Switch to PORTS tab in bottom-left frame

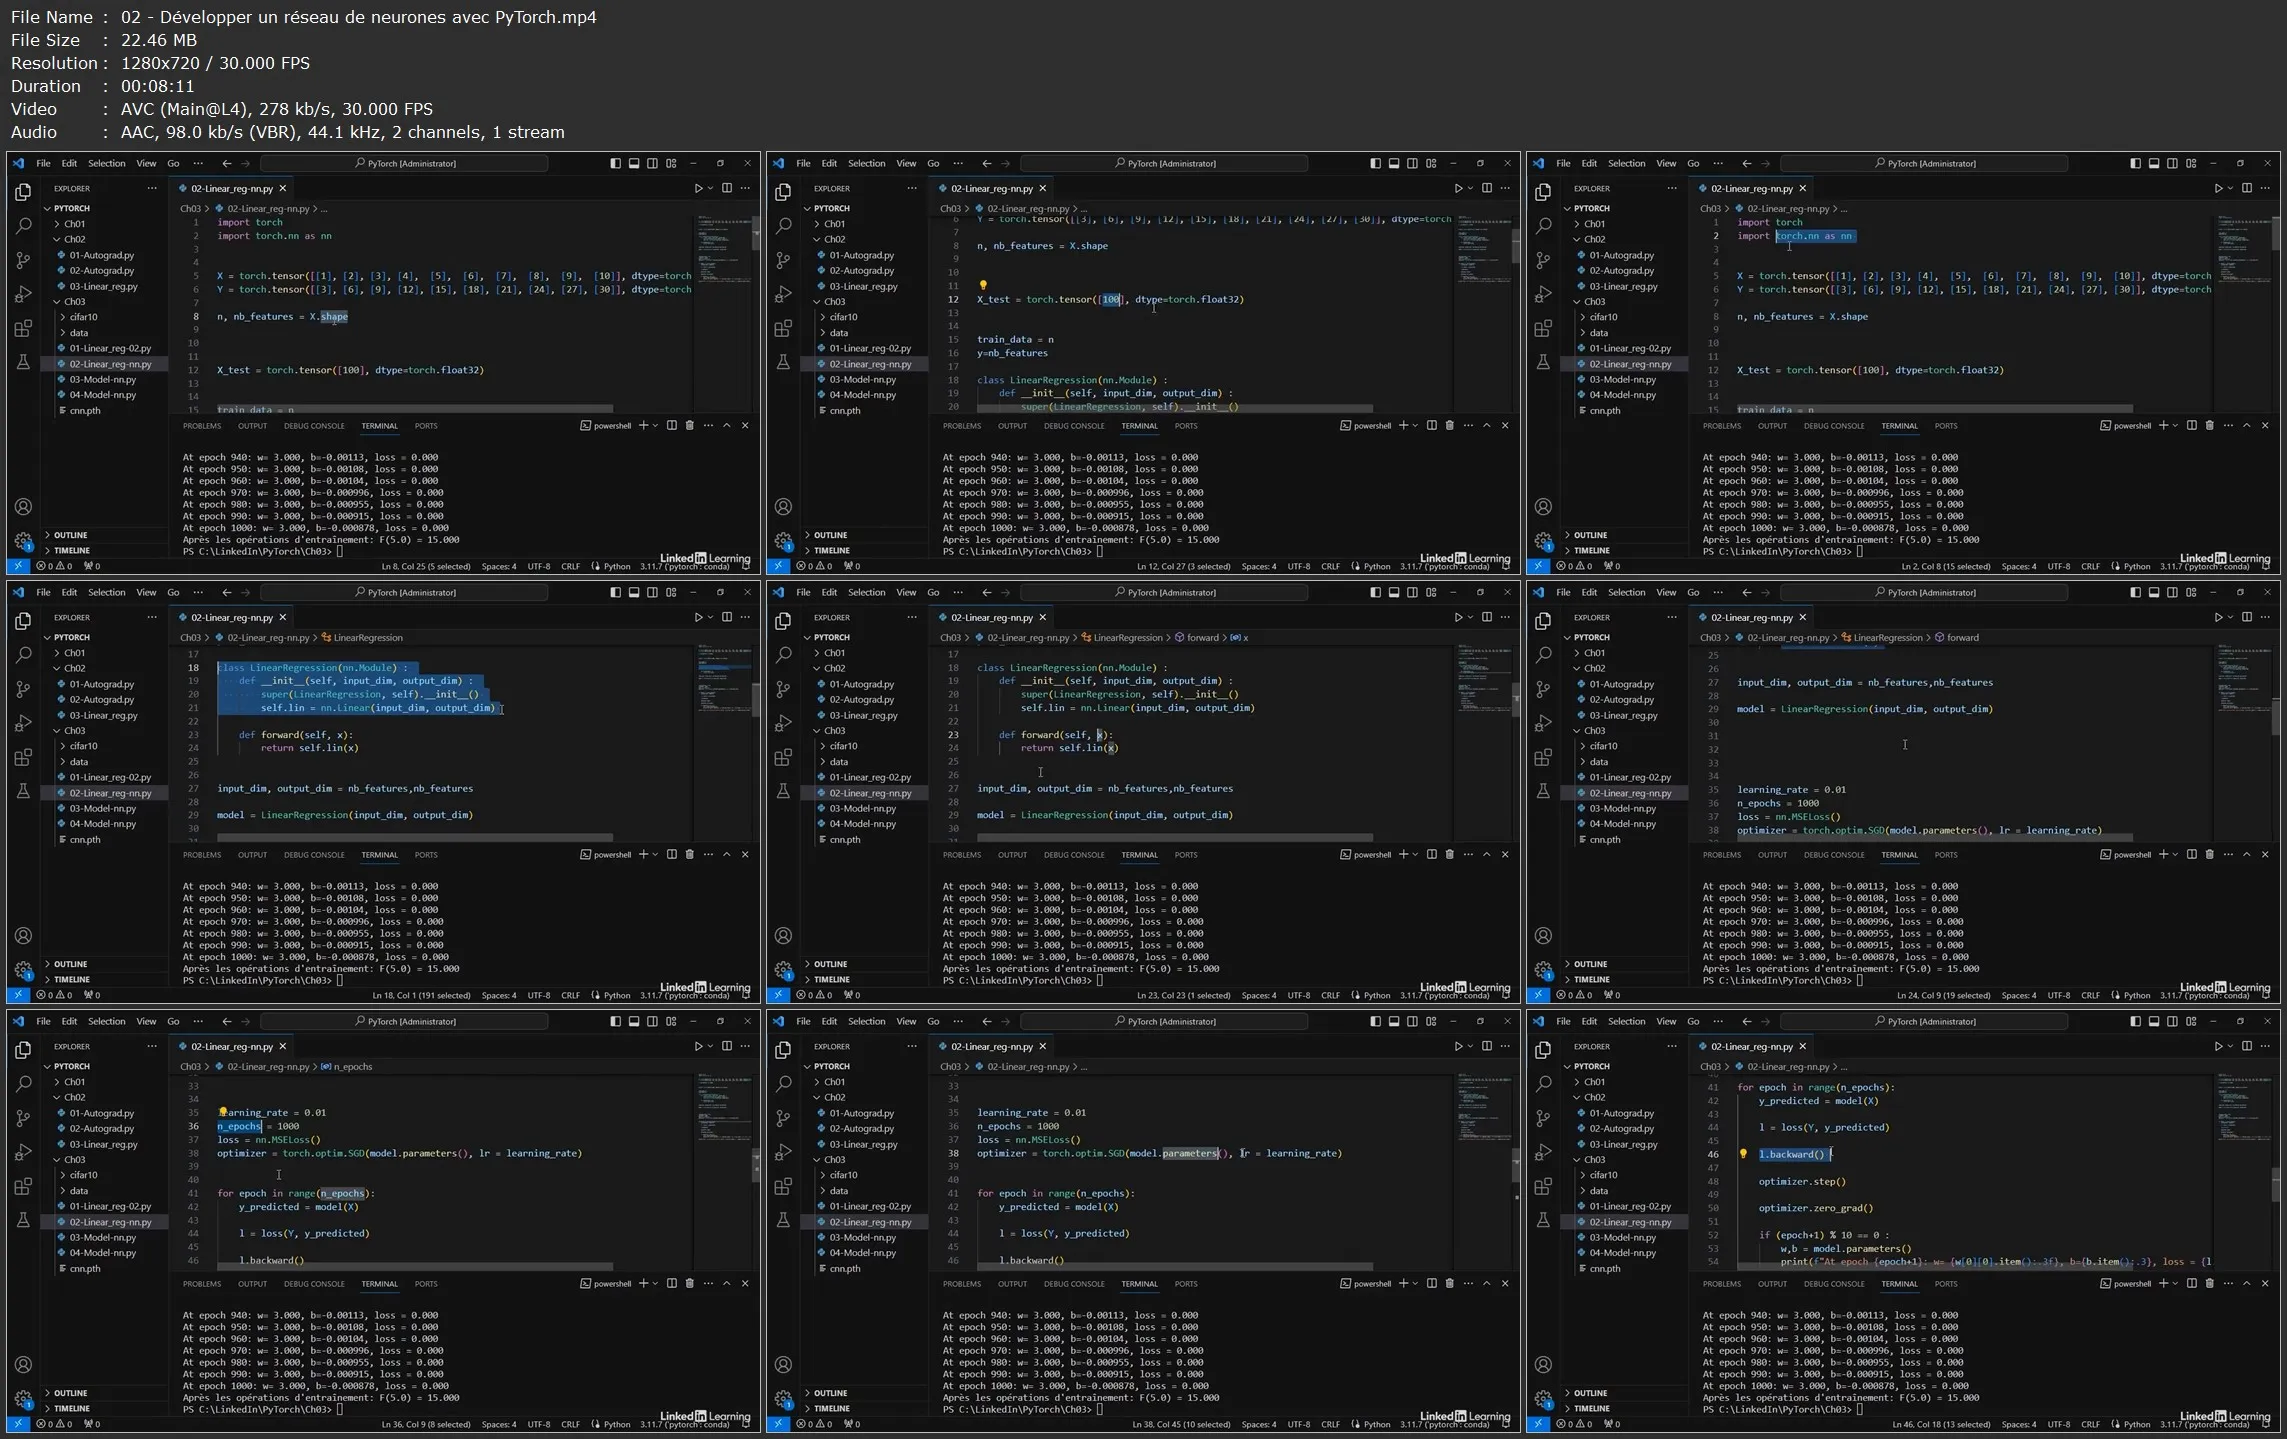pos(426,1283)
